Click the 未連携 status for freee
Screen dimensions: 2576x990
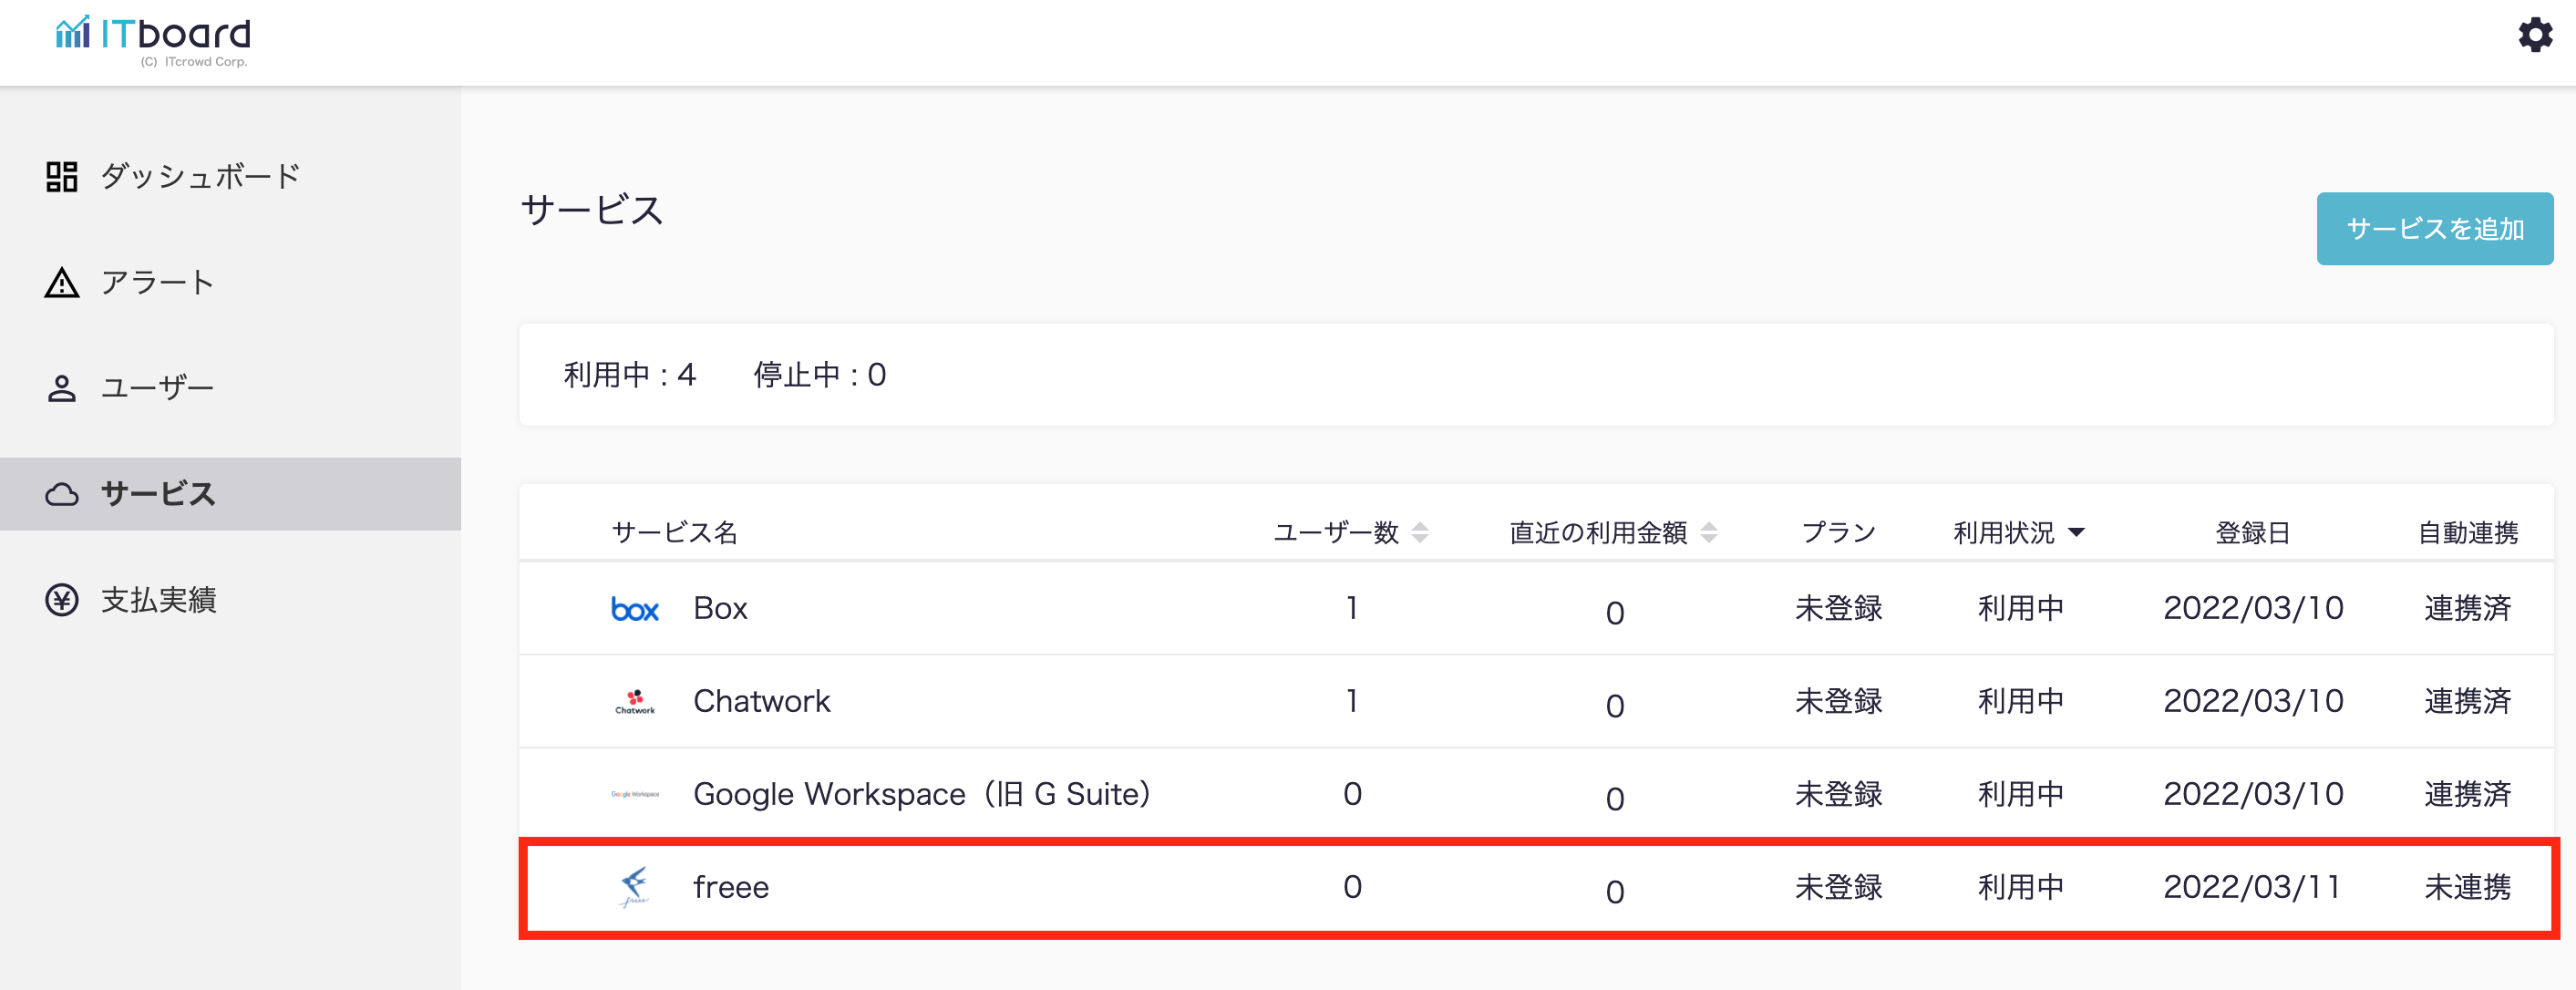click(2467, 887)
